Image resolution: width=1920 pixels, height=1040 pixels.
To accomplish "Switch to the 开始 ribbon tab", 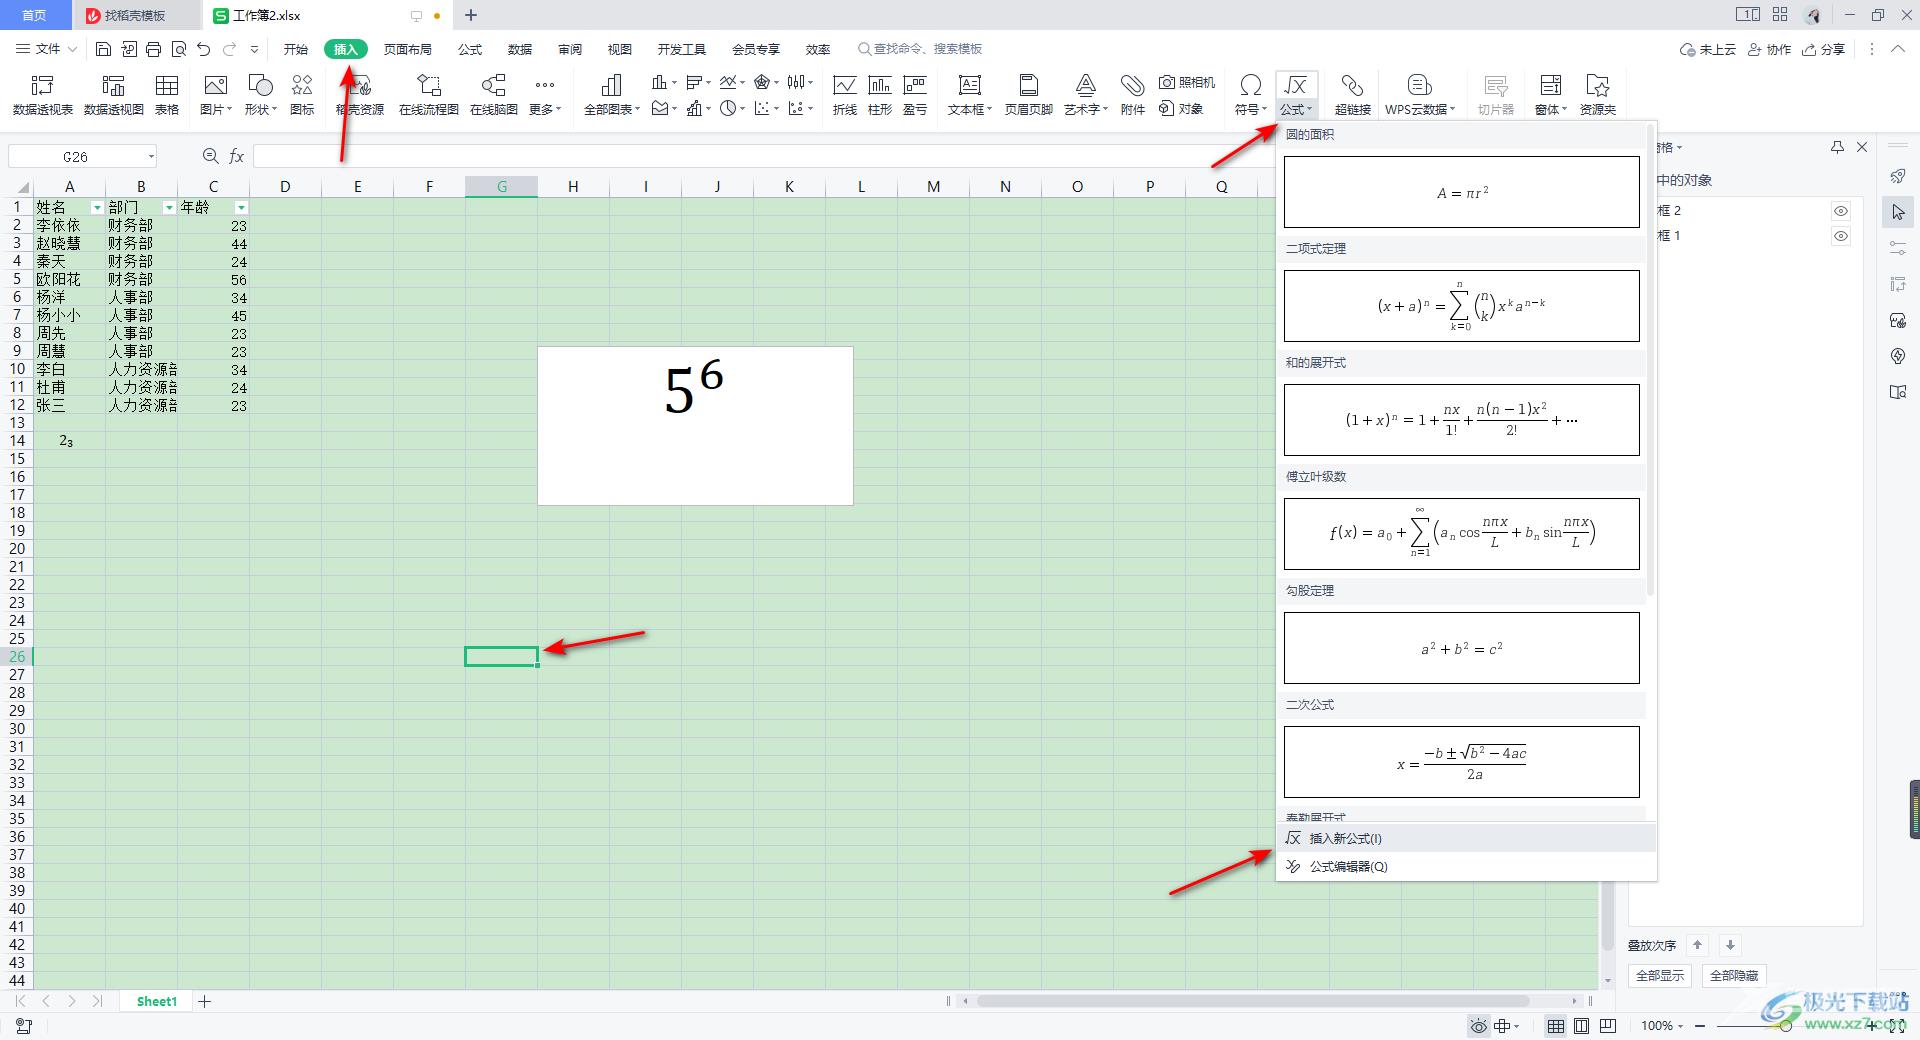I will coord(296,49).
